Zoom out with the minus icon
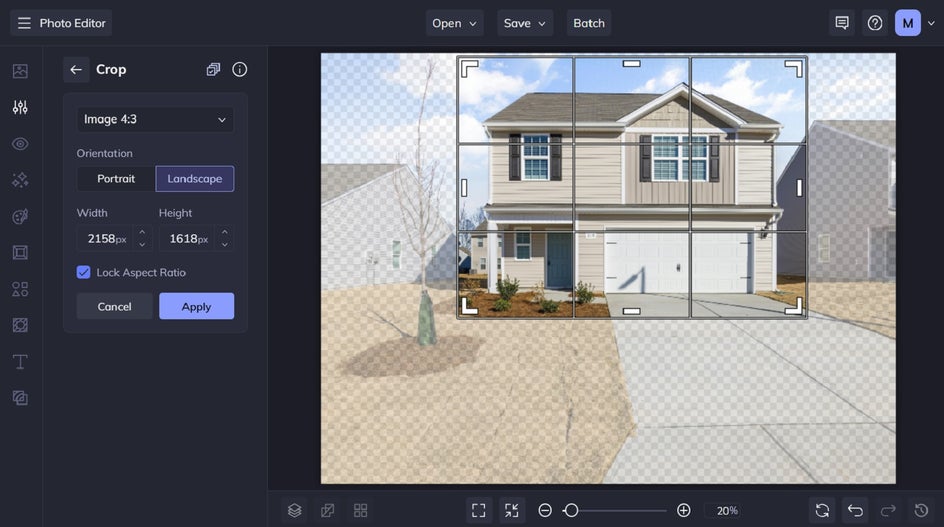 point(545,510)
